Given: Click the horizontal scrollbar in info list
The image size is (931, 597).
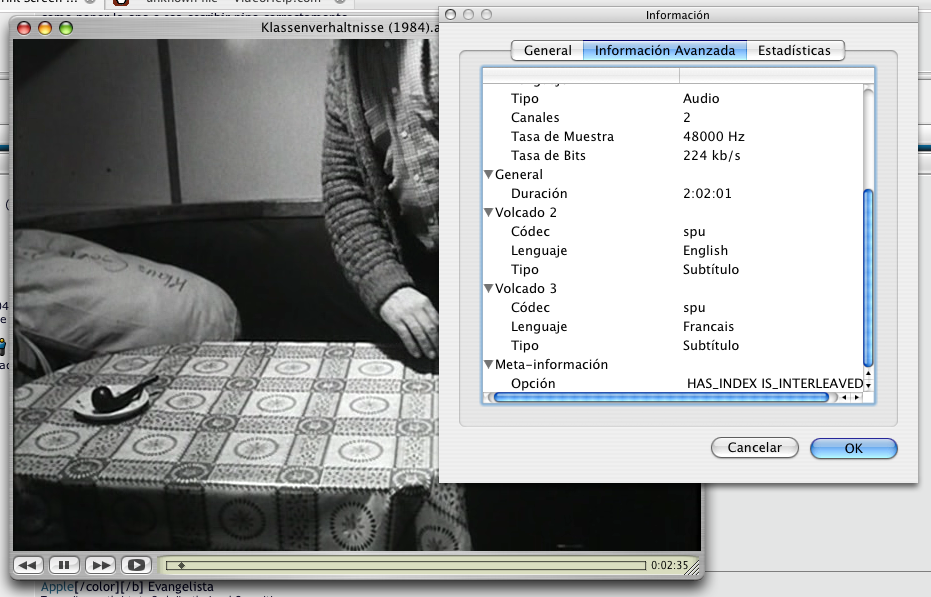Looking at the screenshot, I should point(661,397).
